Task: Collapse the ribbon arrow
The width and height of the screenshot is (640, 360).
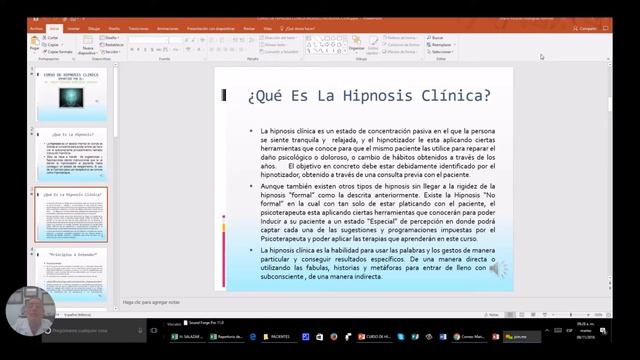Action: pyautogui.click(x=608, y=59)
